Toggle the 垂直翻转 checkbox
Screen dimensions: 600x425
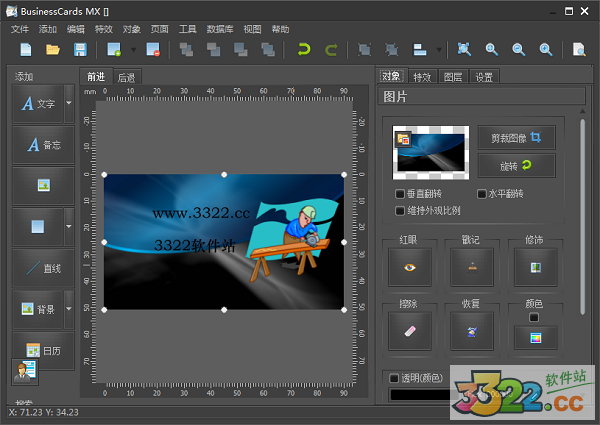[399, 194]
